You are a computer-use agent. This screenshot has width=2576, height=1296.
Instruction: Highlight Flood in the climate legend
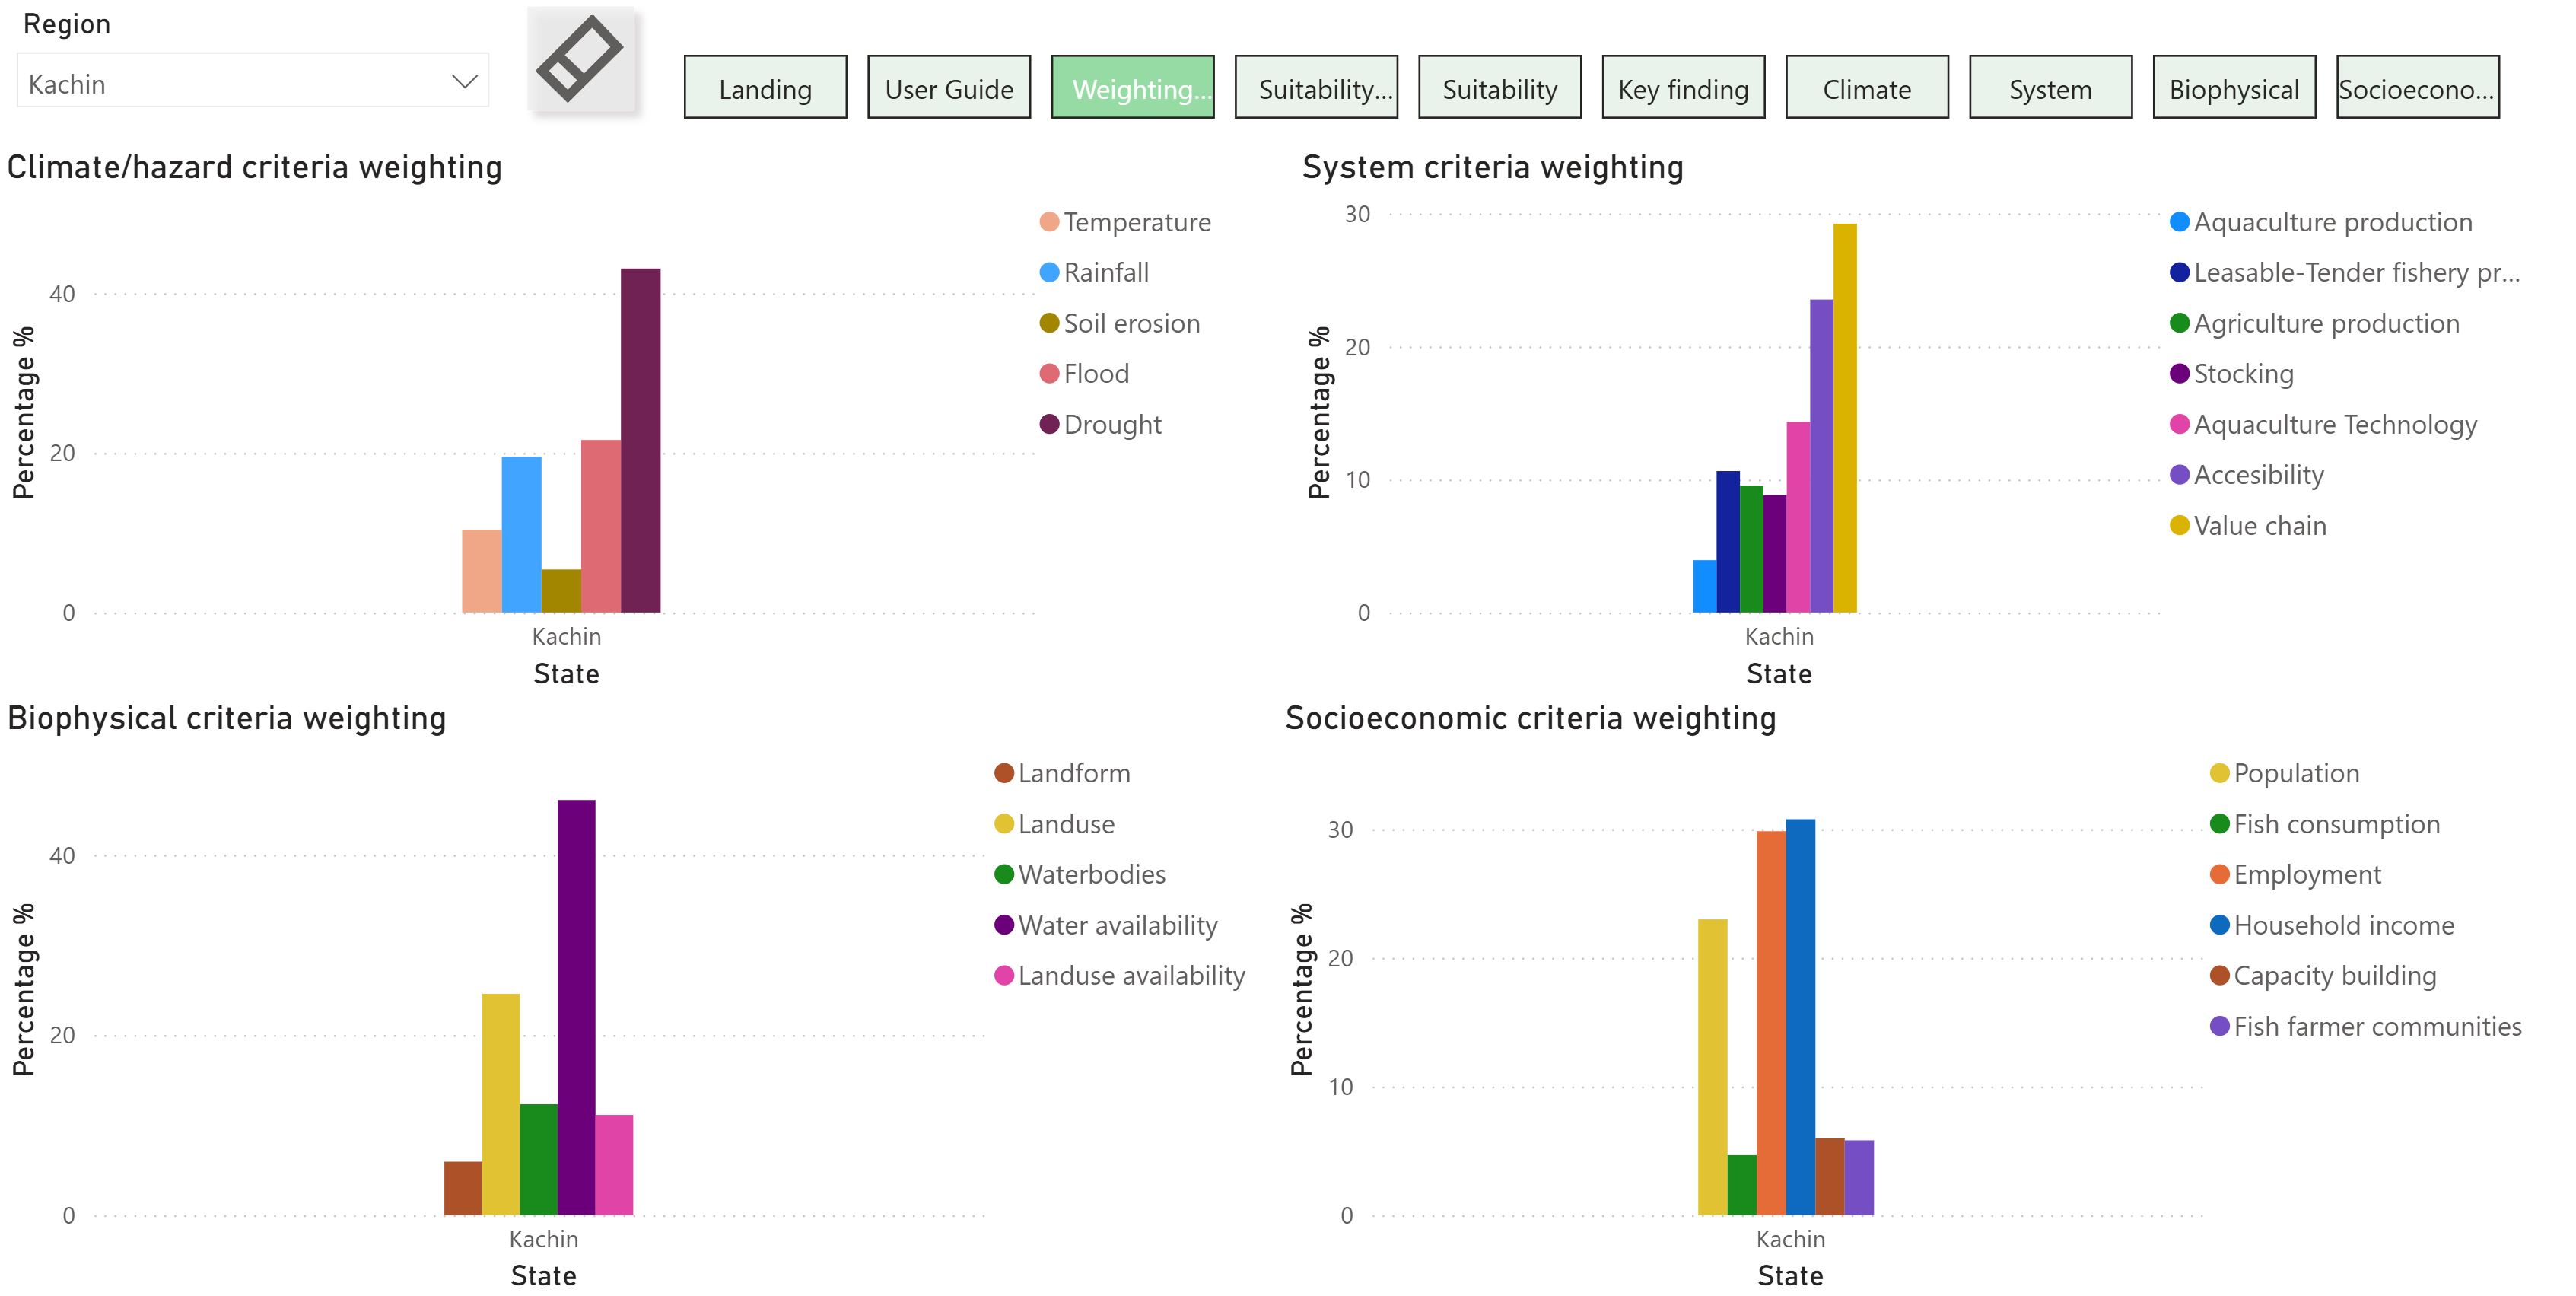coord(1085,373)
